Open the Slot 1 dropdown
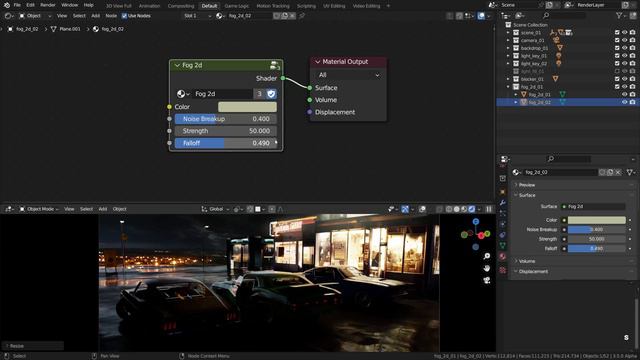This screenshot has height=360, width=640. [x=198, y=16]
